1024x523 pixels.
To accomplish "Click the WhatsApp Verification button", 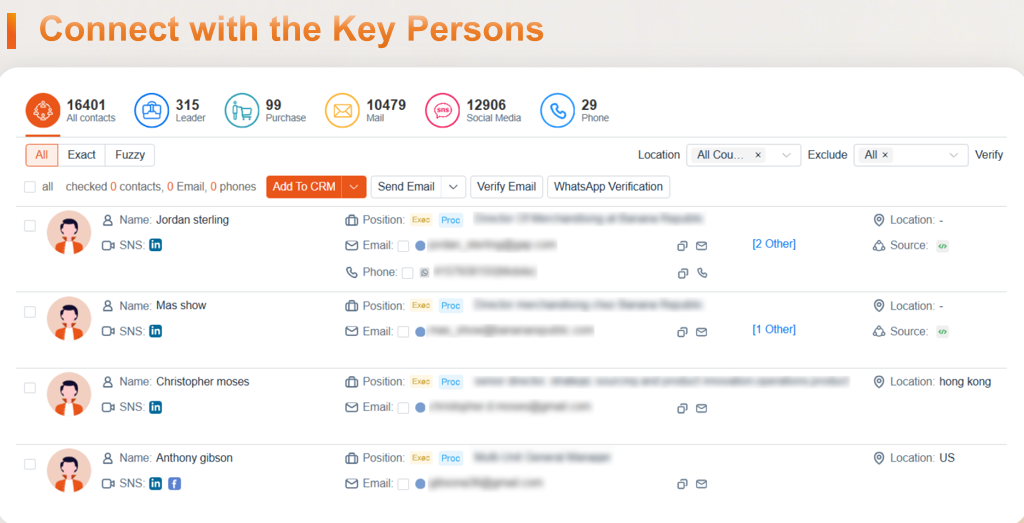I will coord(609,187).
